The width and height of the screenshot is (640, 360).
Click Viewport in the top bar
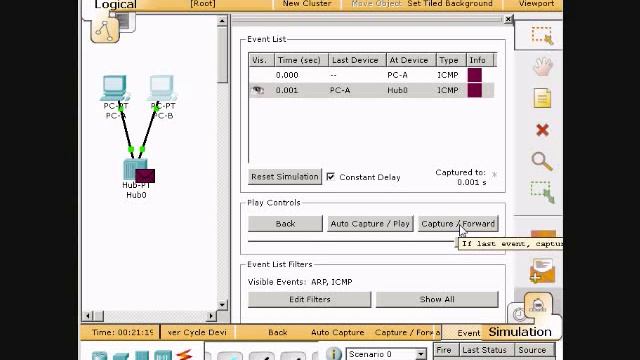(536, 4)
